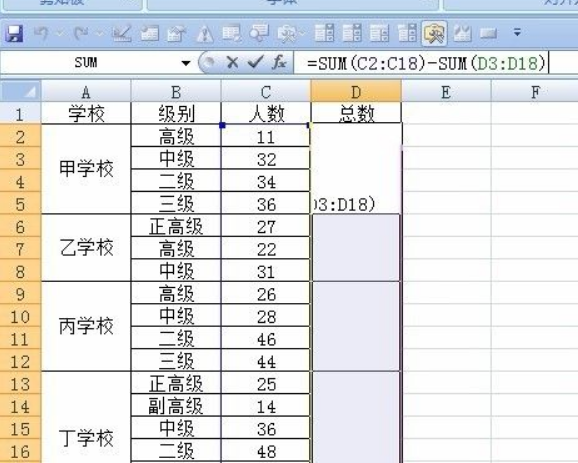The width and height of the screenshot is (578, 463).
Task: Click cell with value 28
Action: [x=266, y=316]
